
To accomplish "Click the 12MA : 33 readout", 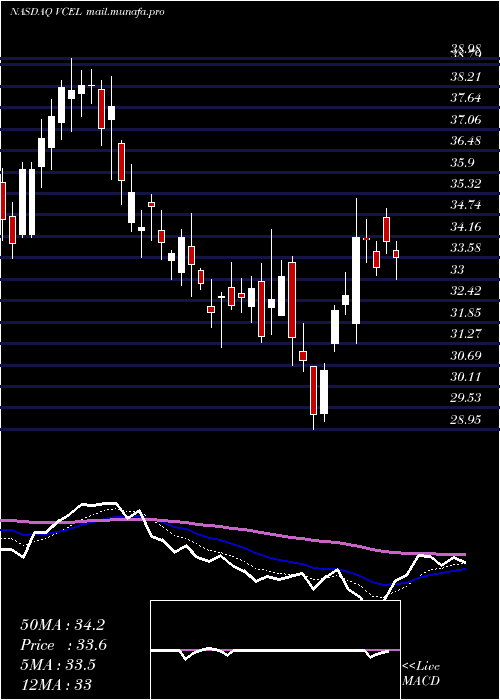I will (x=56, y=684).
